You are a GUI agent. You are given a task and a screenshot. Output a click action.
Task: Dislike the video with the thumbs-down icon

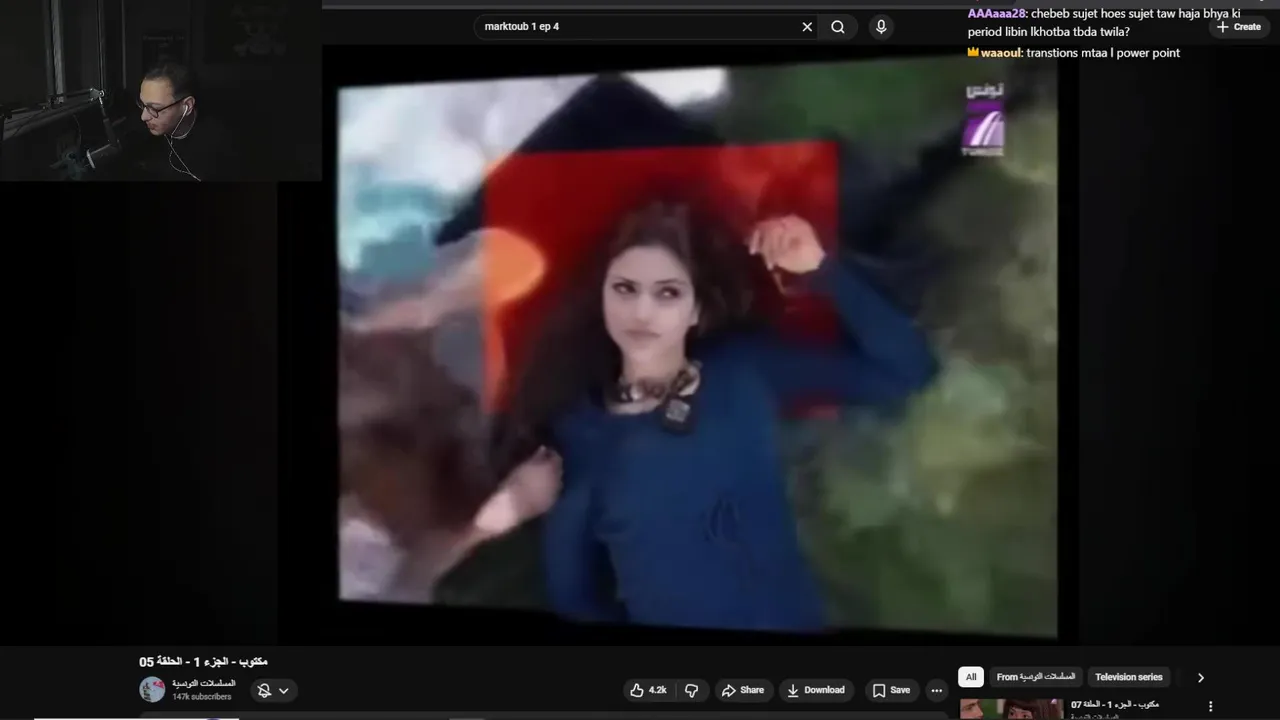coord(691,690)
